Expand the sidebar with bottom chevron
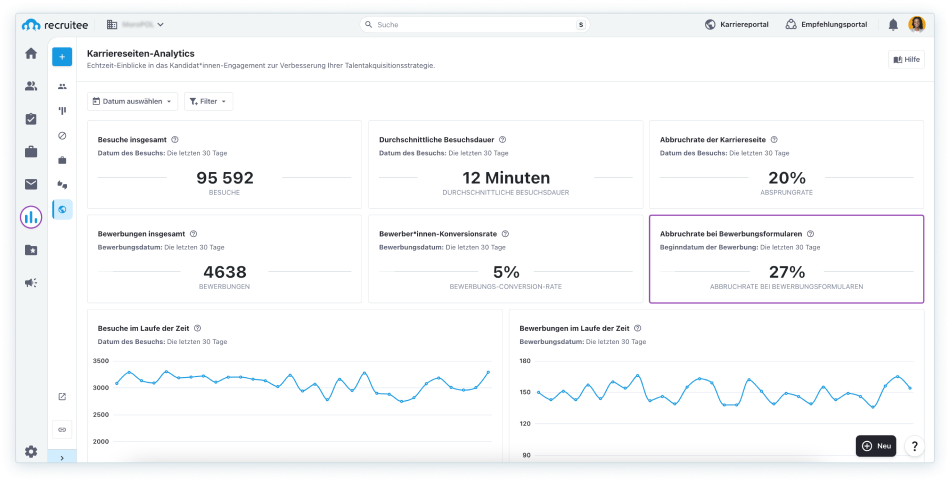Viewport: 950px width, 482px height. point(62,458)
